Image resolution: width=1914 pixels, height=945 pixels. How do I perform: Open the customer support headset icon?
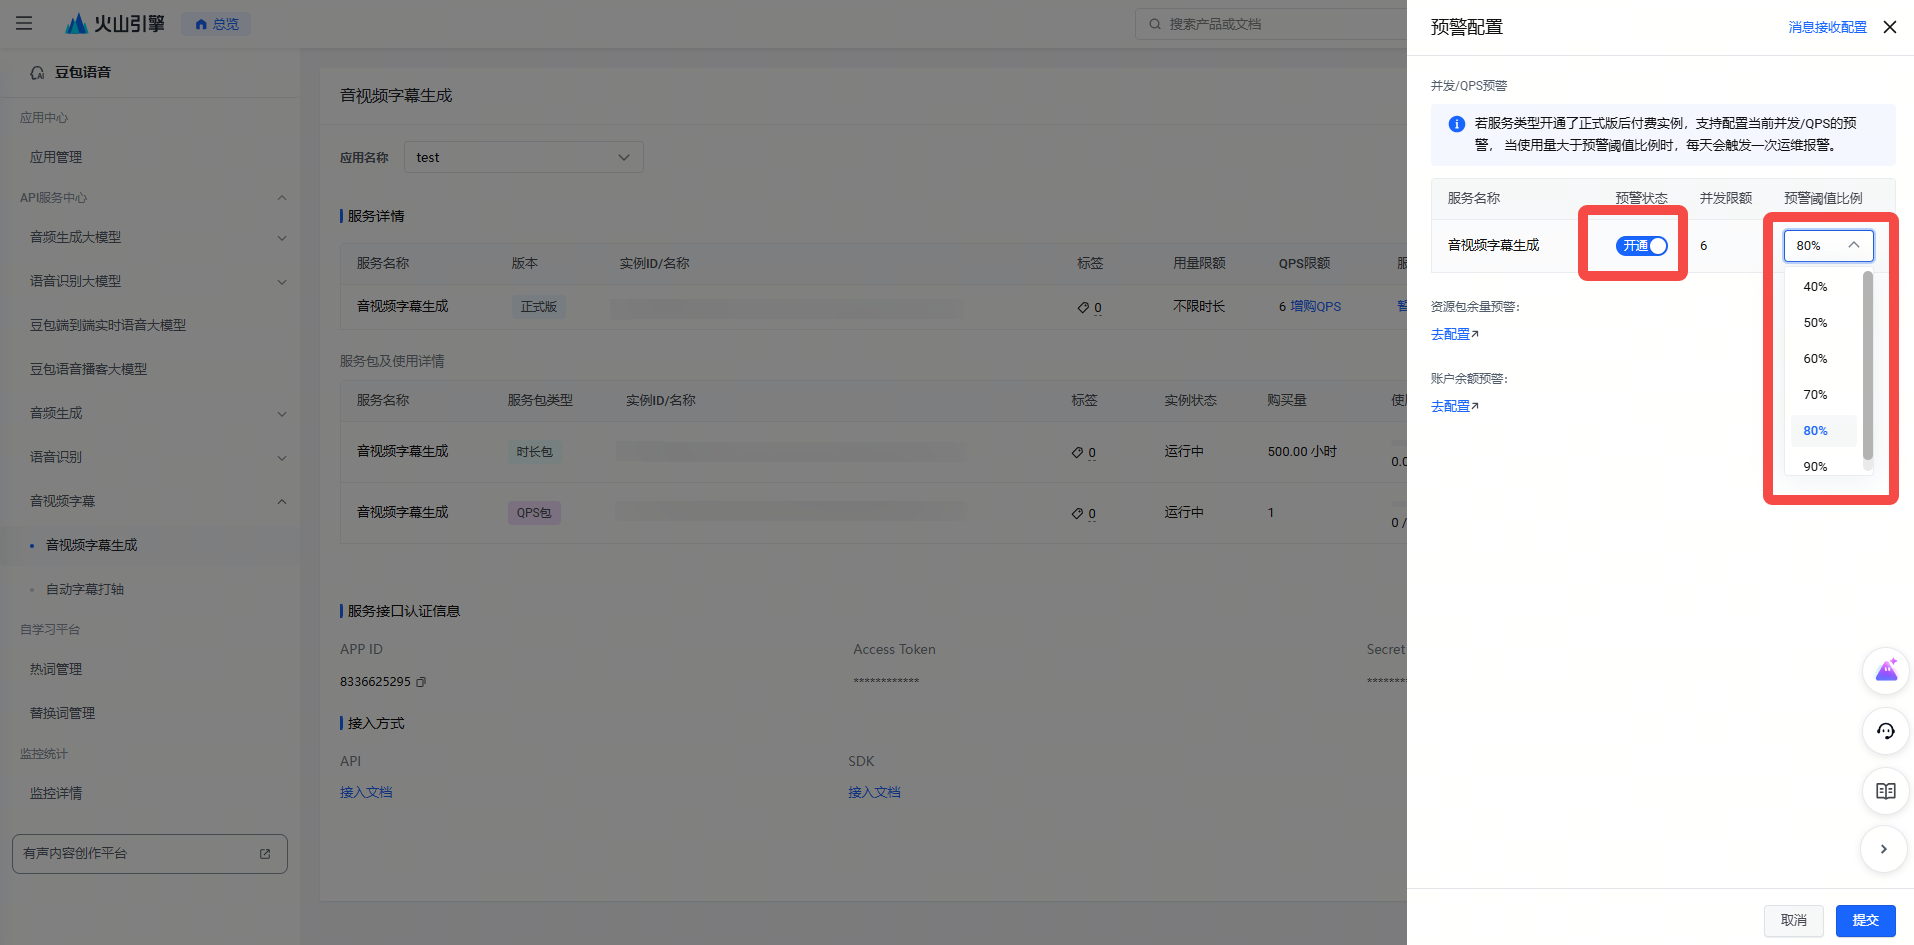[x=1886, y=731]
